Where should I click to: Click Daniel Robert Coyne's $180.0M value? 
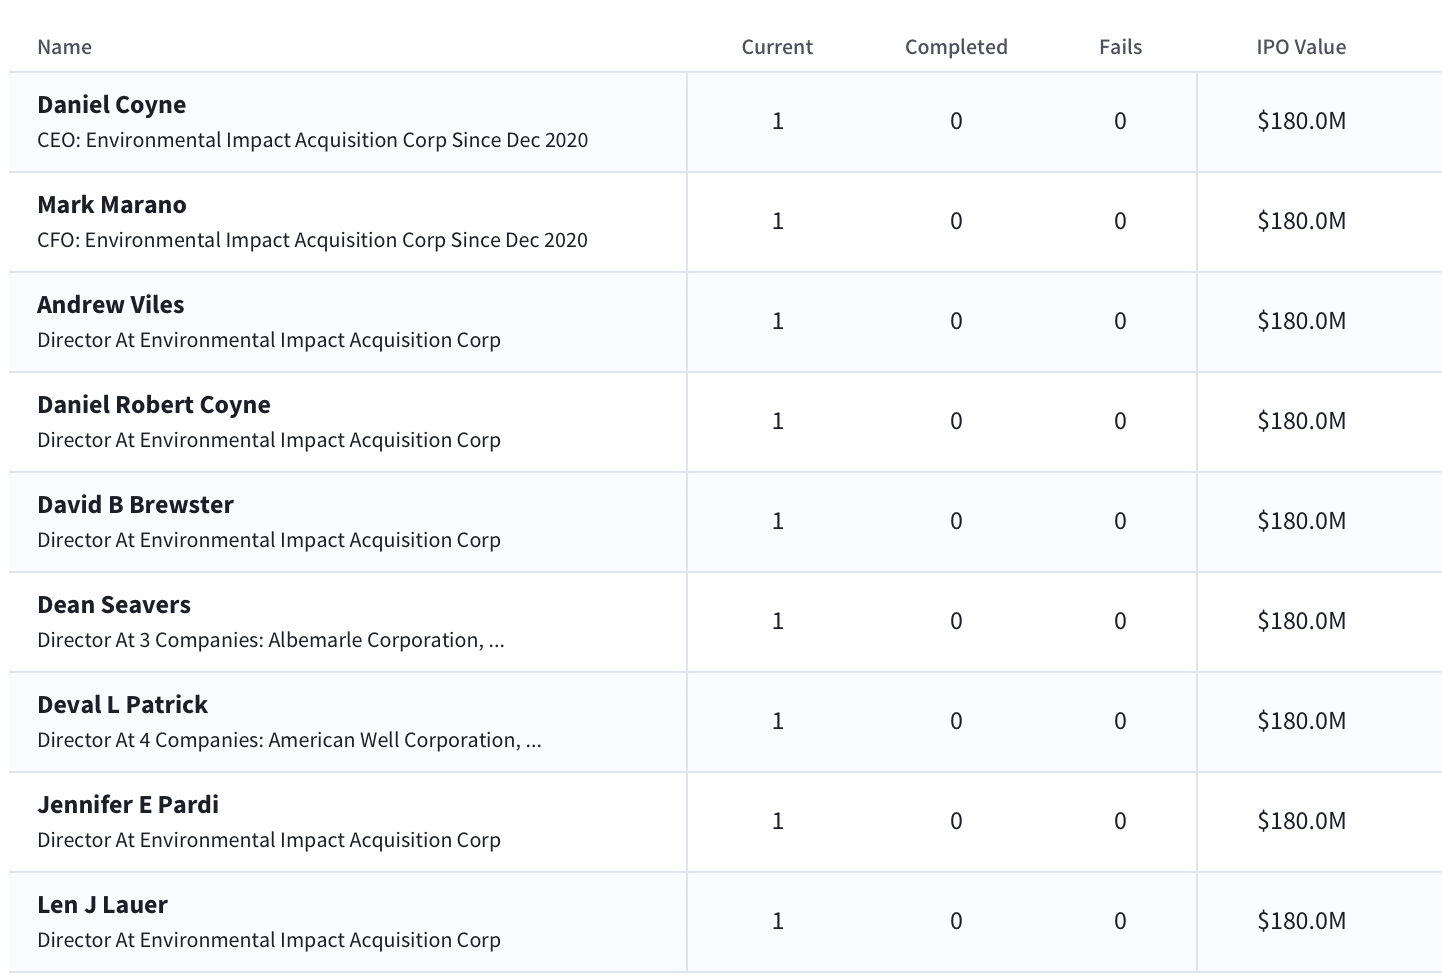pos(1301,421)
